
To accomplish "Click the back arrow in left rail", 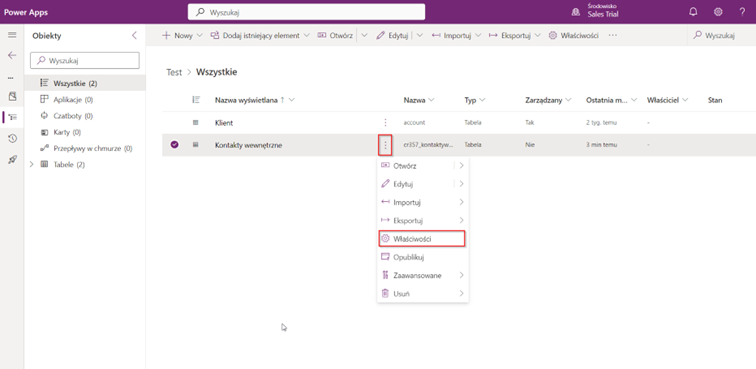I will pyautogui.click(x=12, y=55).
